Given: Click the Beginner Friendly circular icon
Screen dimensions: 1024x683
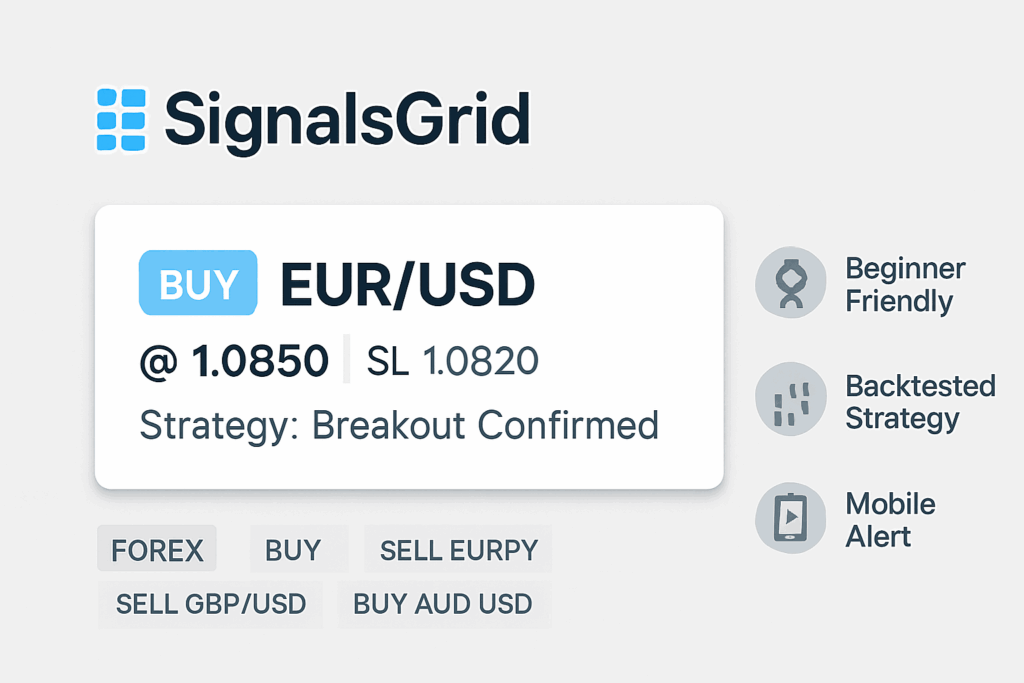Looking at the screenshot, I should (x=790, y=284).
